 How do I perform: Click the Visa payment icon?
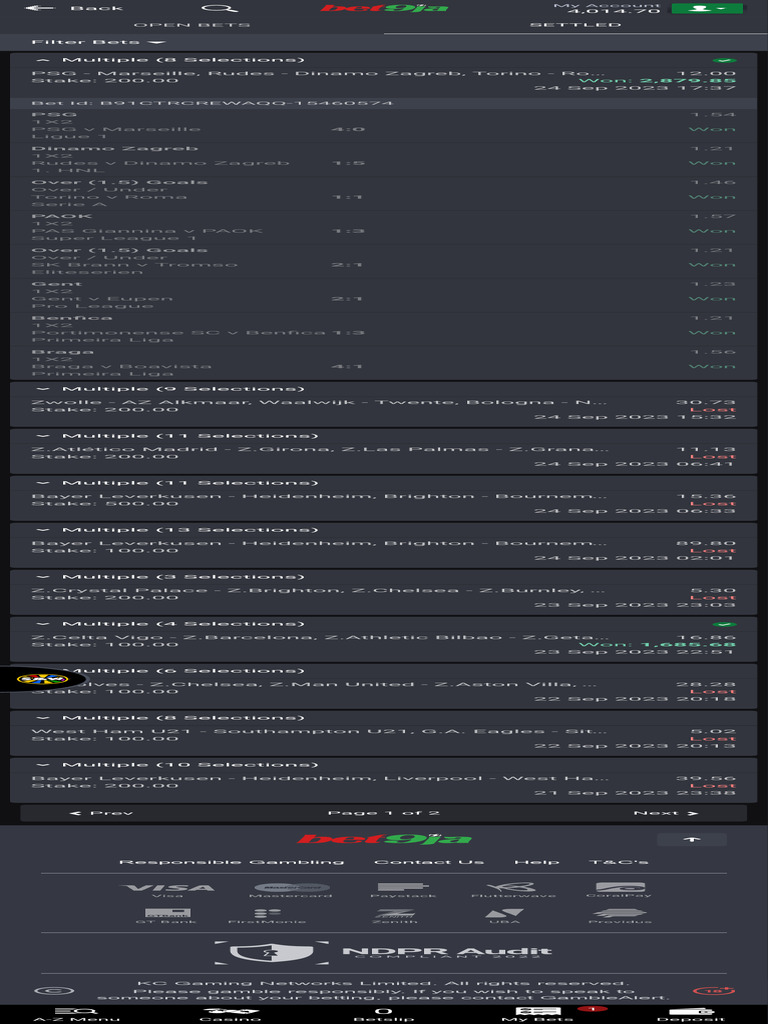(167, 889)
